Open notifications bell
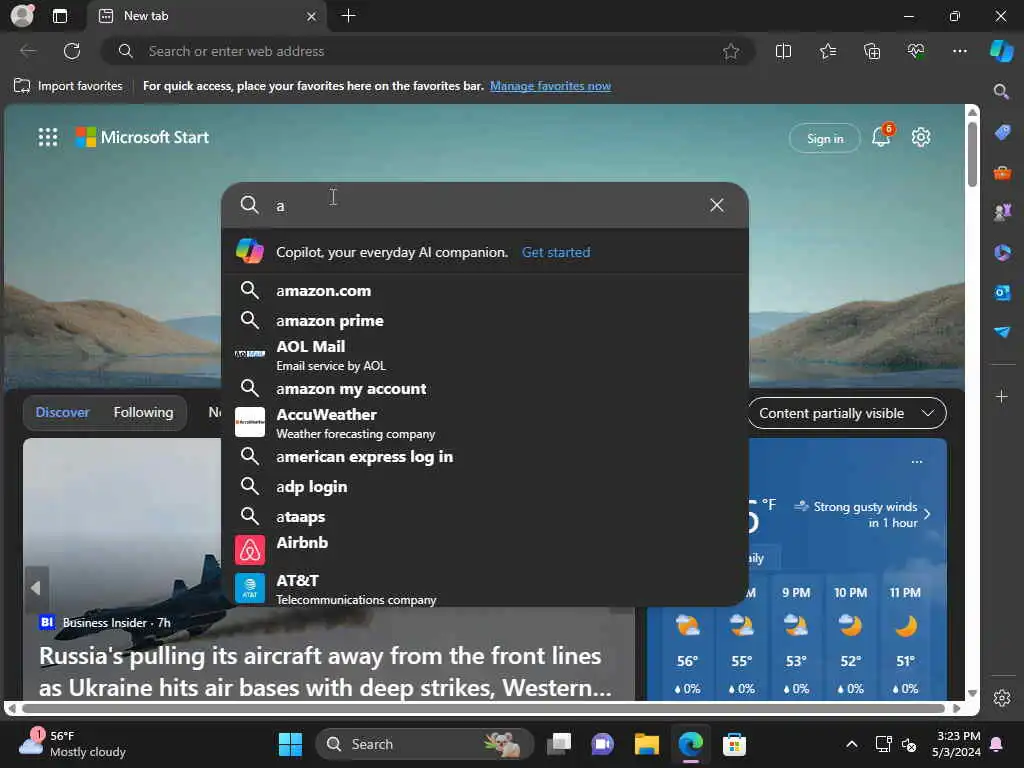The image size is (1024, 768). (882, 136)
